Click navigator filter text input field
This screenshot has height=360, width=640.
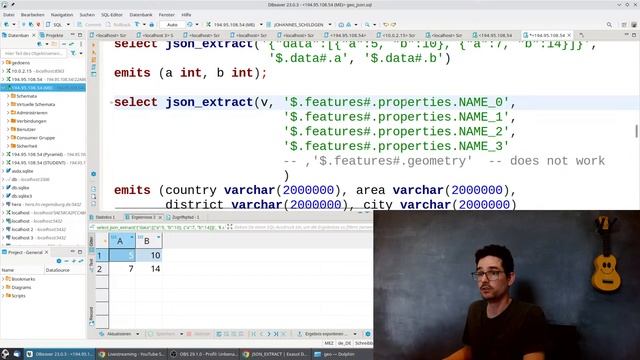click(33, 53)
